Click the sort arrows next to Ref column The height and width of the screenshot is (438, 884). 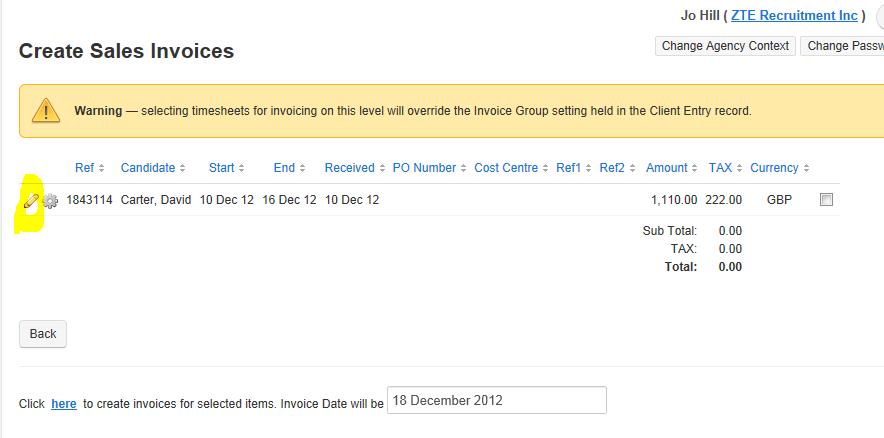[x=101, y=168]
